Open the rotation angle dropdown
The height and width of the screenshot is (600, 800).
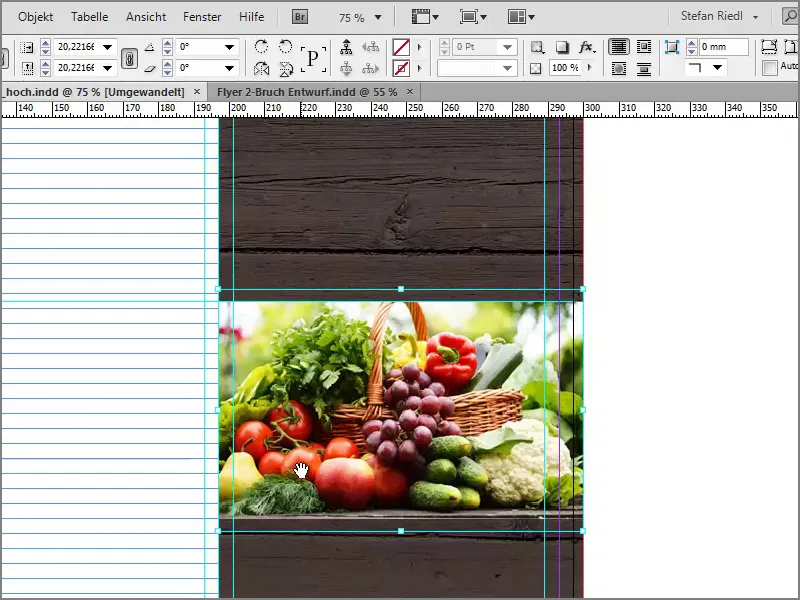pyautogui.click(x=230, y=47)
